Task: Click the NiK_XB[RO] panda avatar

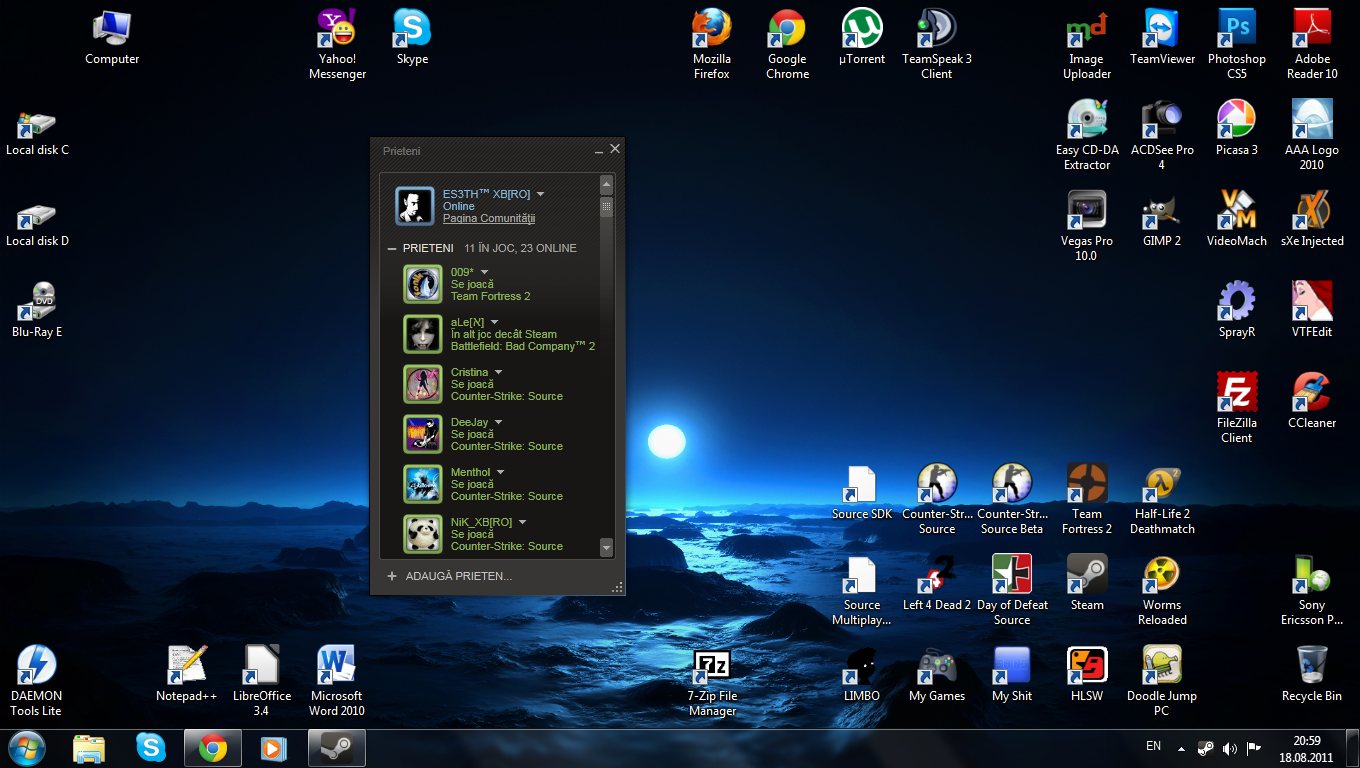Action: 422,534
